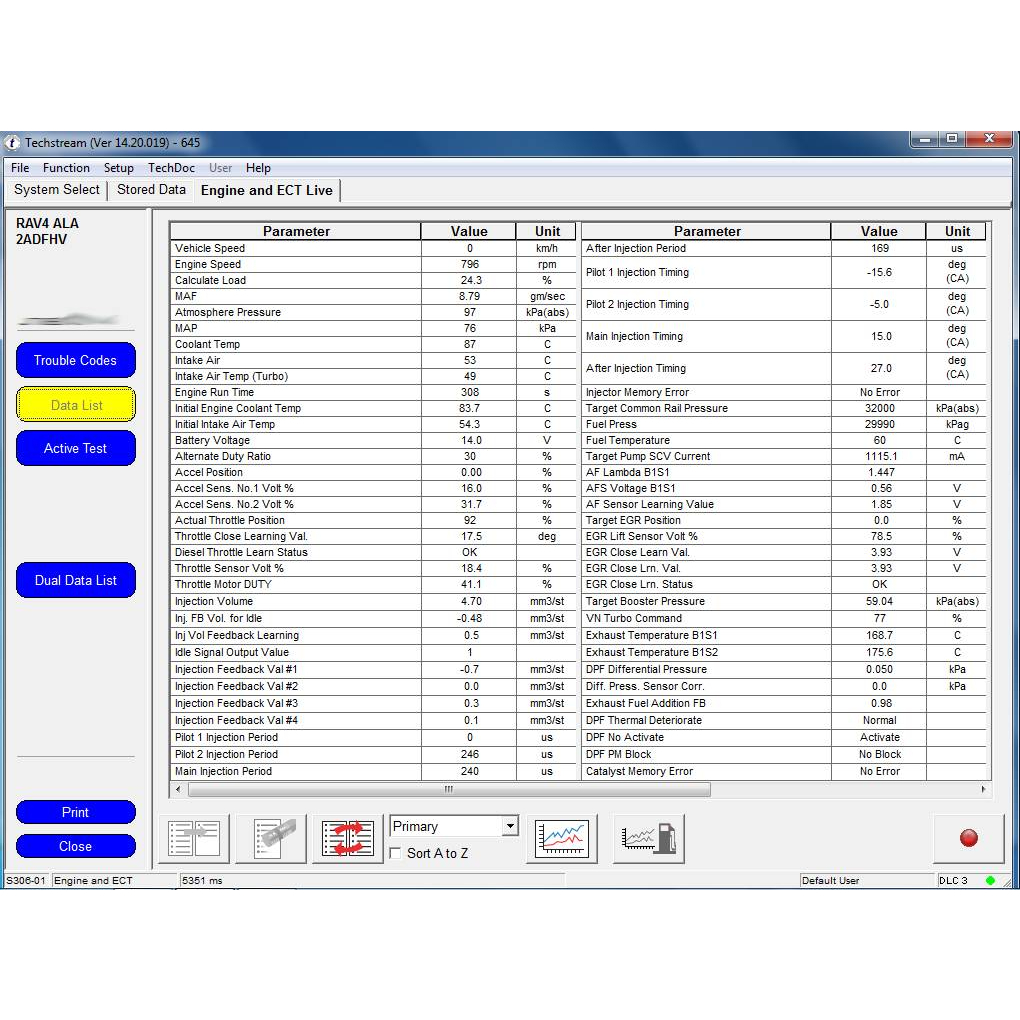Open the TechDoc menu

point(171,168)
